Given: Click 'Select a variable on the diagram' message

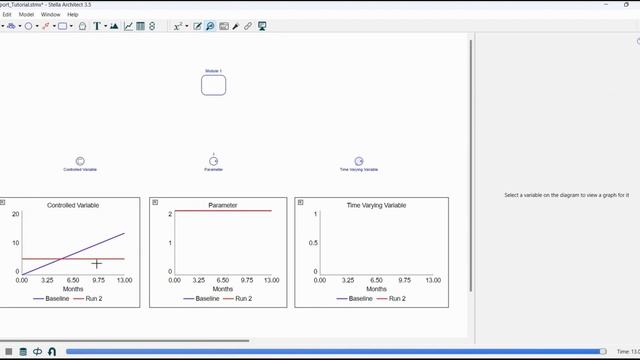Looking at the screenshot, I should (x=567, y=195).
